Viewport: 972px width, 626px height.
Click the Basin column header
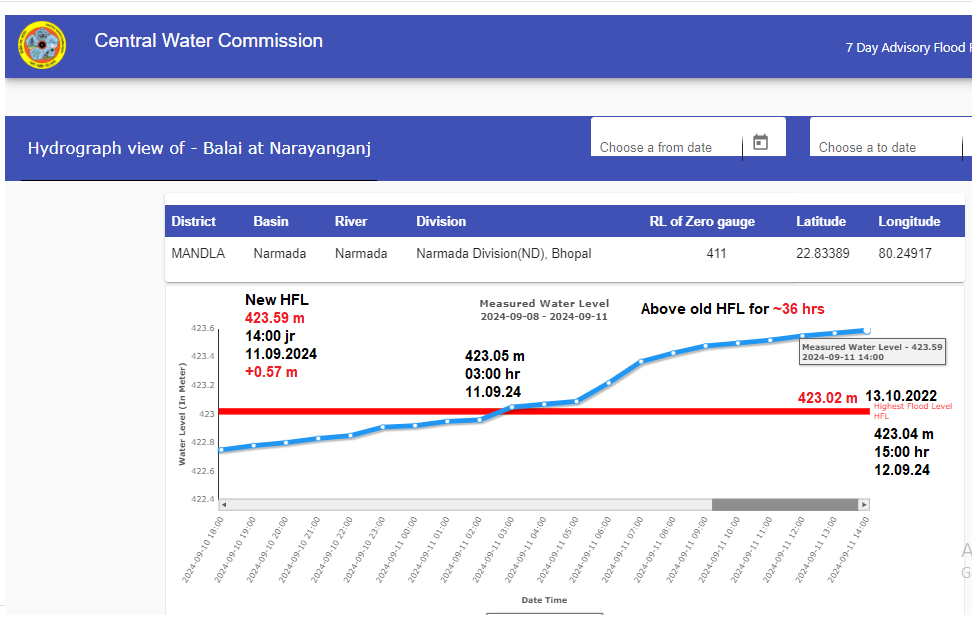tap(270, 221)
